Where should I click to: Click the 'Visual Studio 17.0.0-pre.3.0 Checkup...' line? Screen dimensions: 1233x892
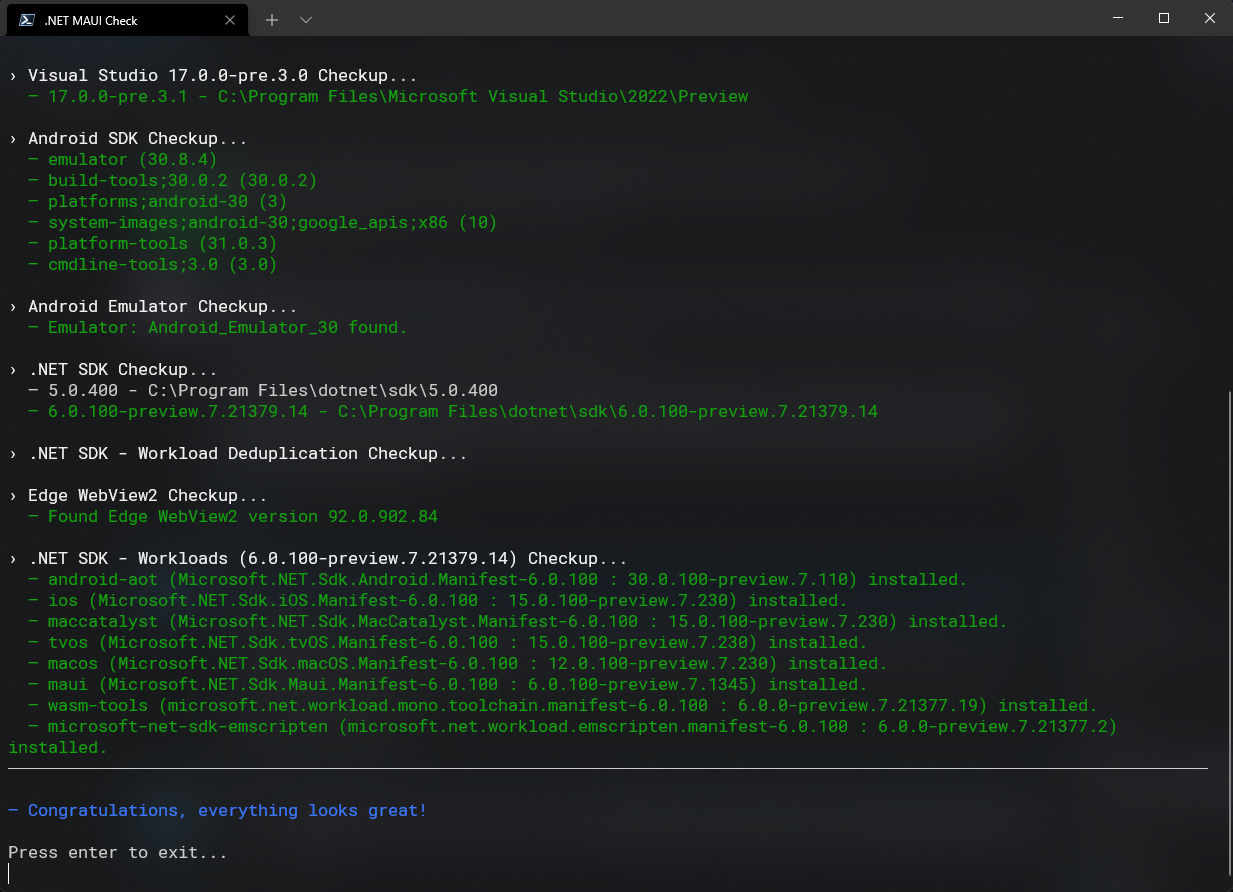tap(213, 76)
